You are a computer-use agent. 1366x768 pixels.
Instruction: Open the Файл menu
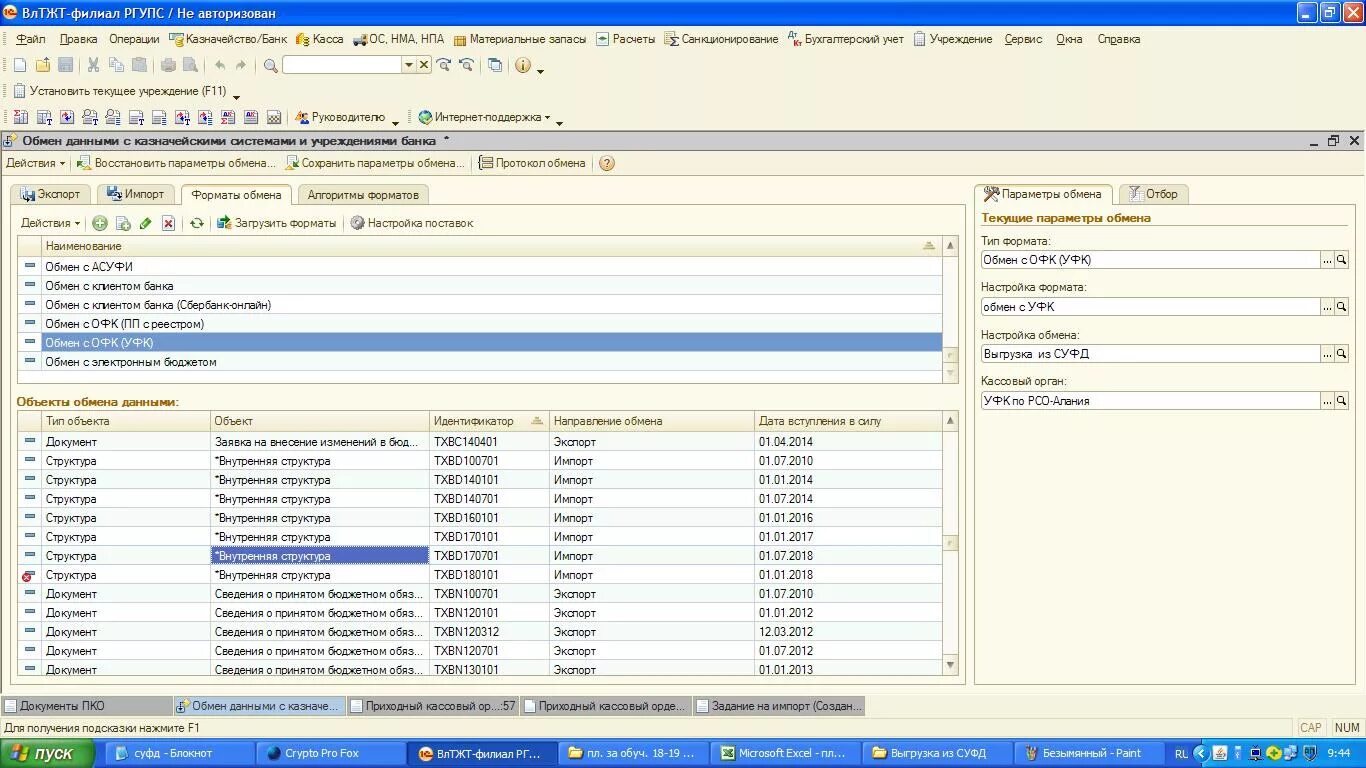31,39
